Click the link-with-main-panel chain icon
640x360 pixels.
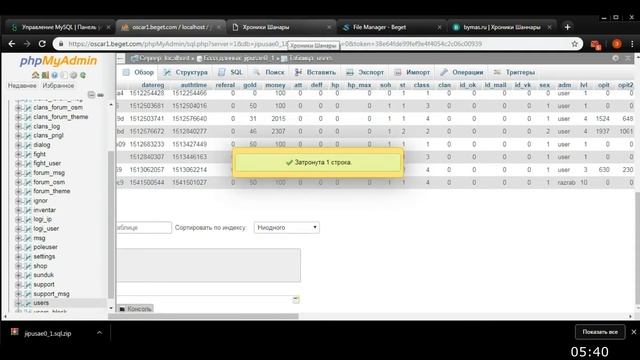pyautogui.click(x=100, y=95)
